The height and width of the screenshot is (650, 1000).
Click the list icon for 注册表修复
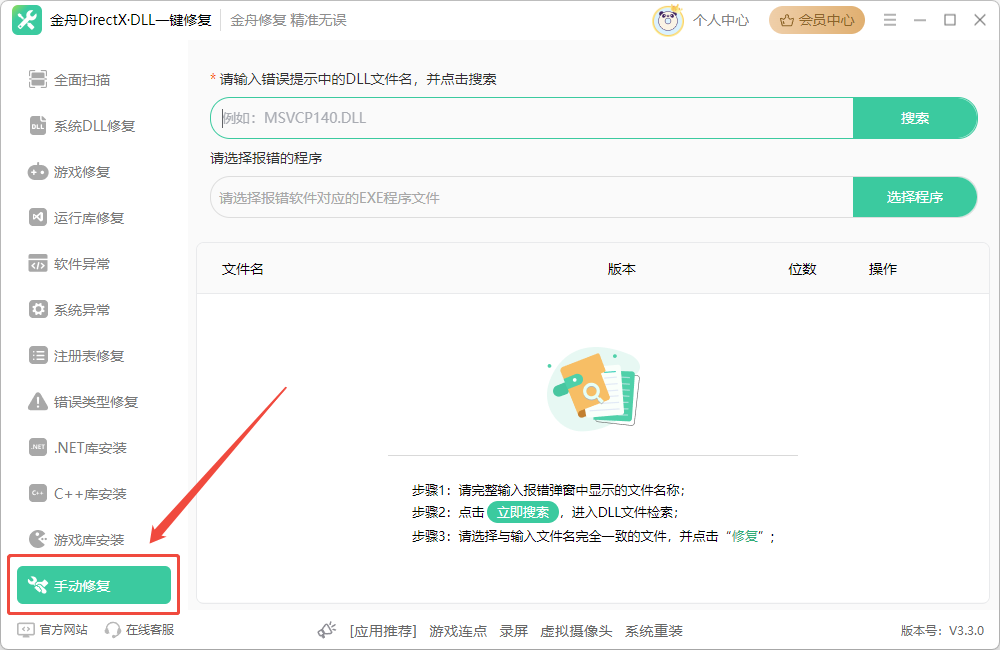(38, 355)
